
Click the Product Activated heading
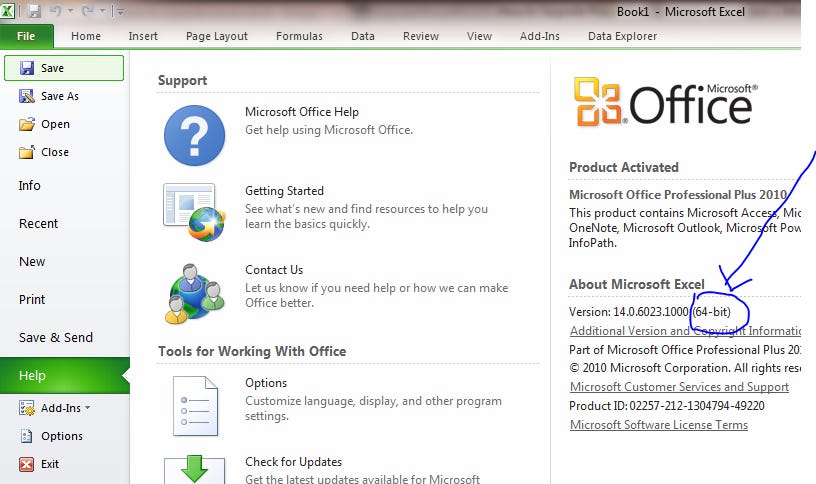(624, 168)
